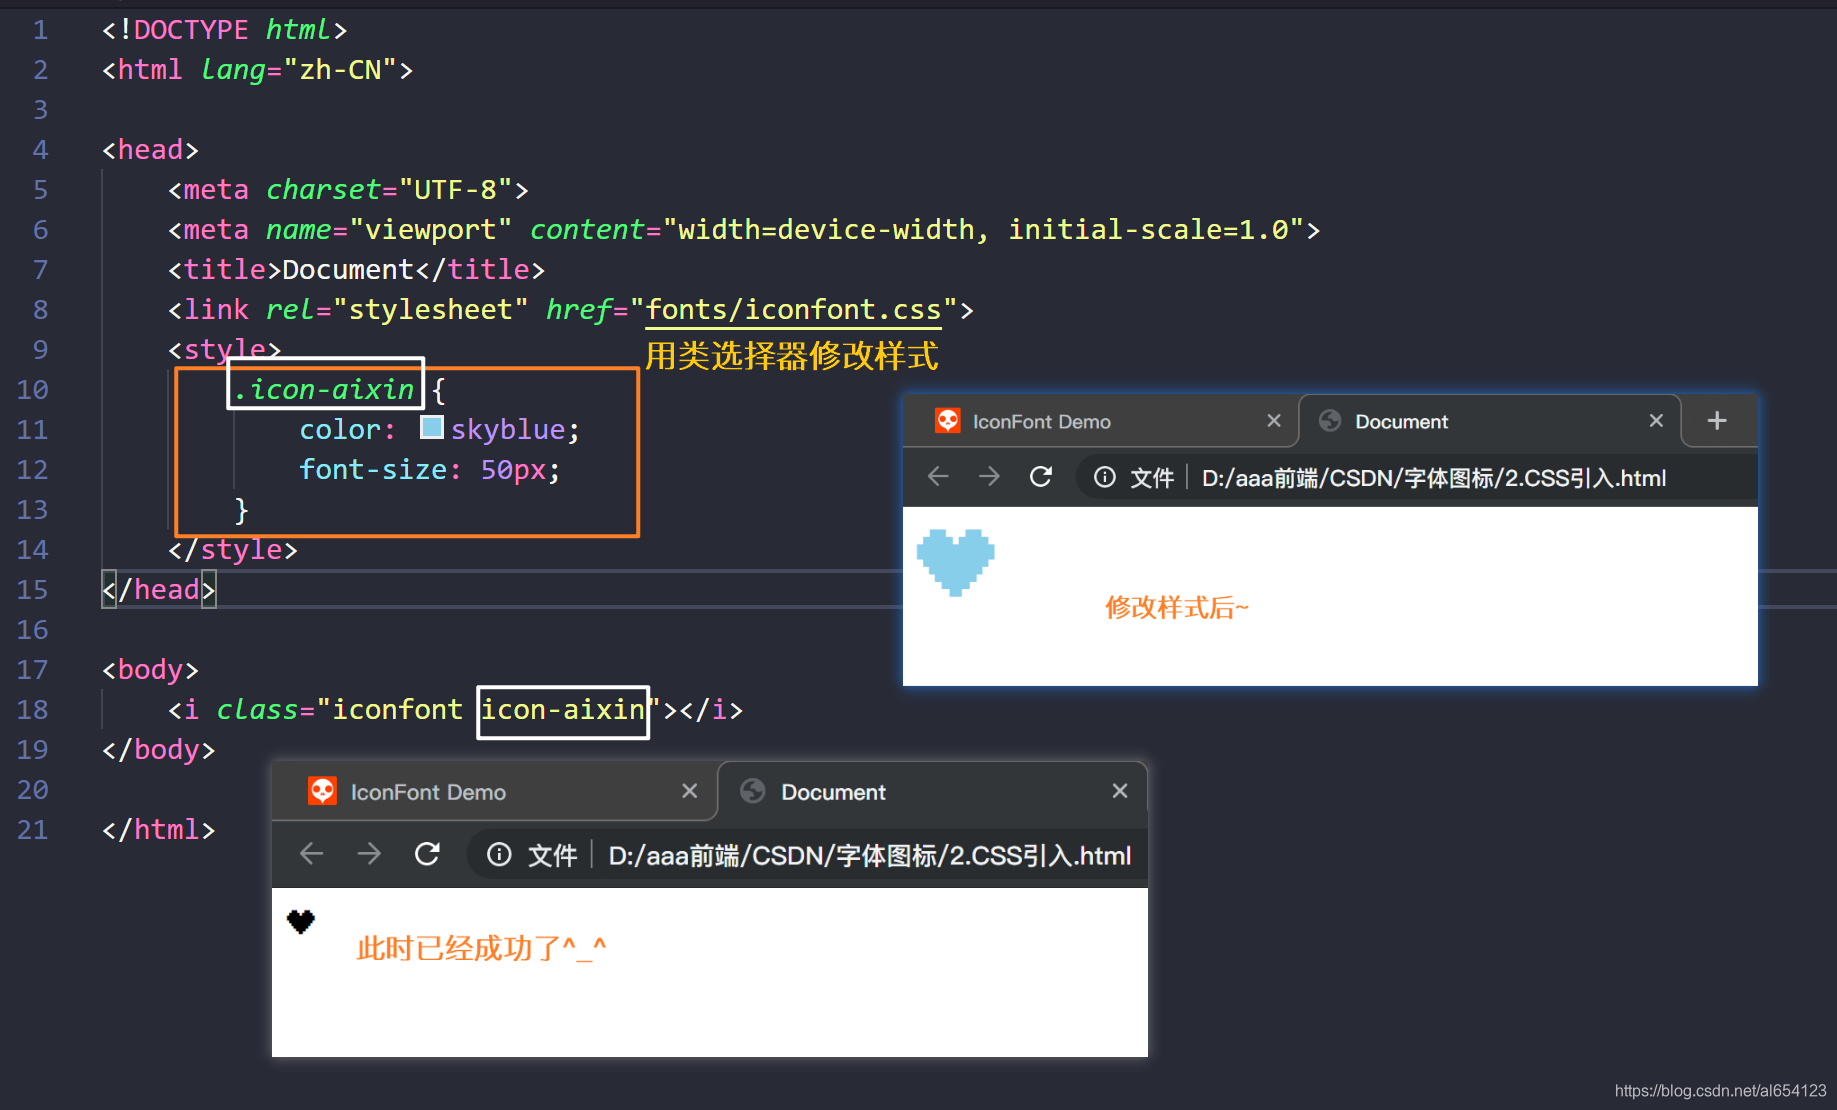View site info icon in upper browser address bar
This screenshot has height=1110, width=1837.
(1105, 477)
